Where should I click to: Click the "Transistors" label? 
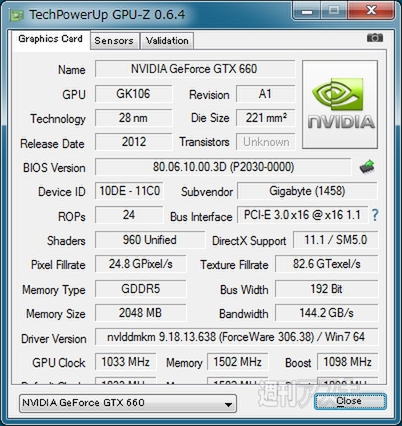pos(204,142)
